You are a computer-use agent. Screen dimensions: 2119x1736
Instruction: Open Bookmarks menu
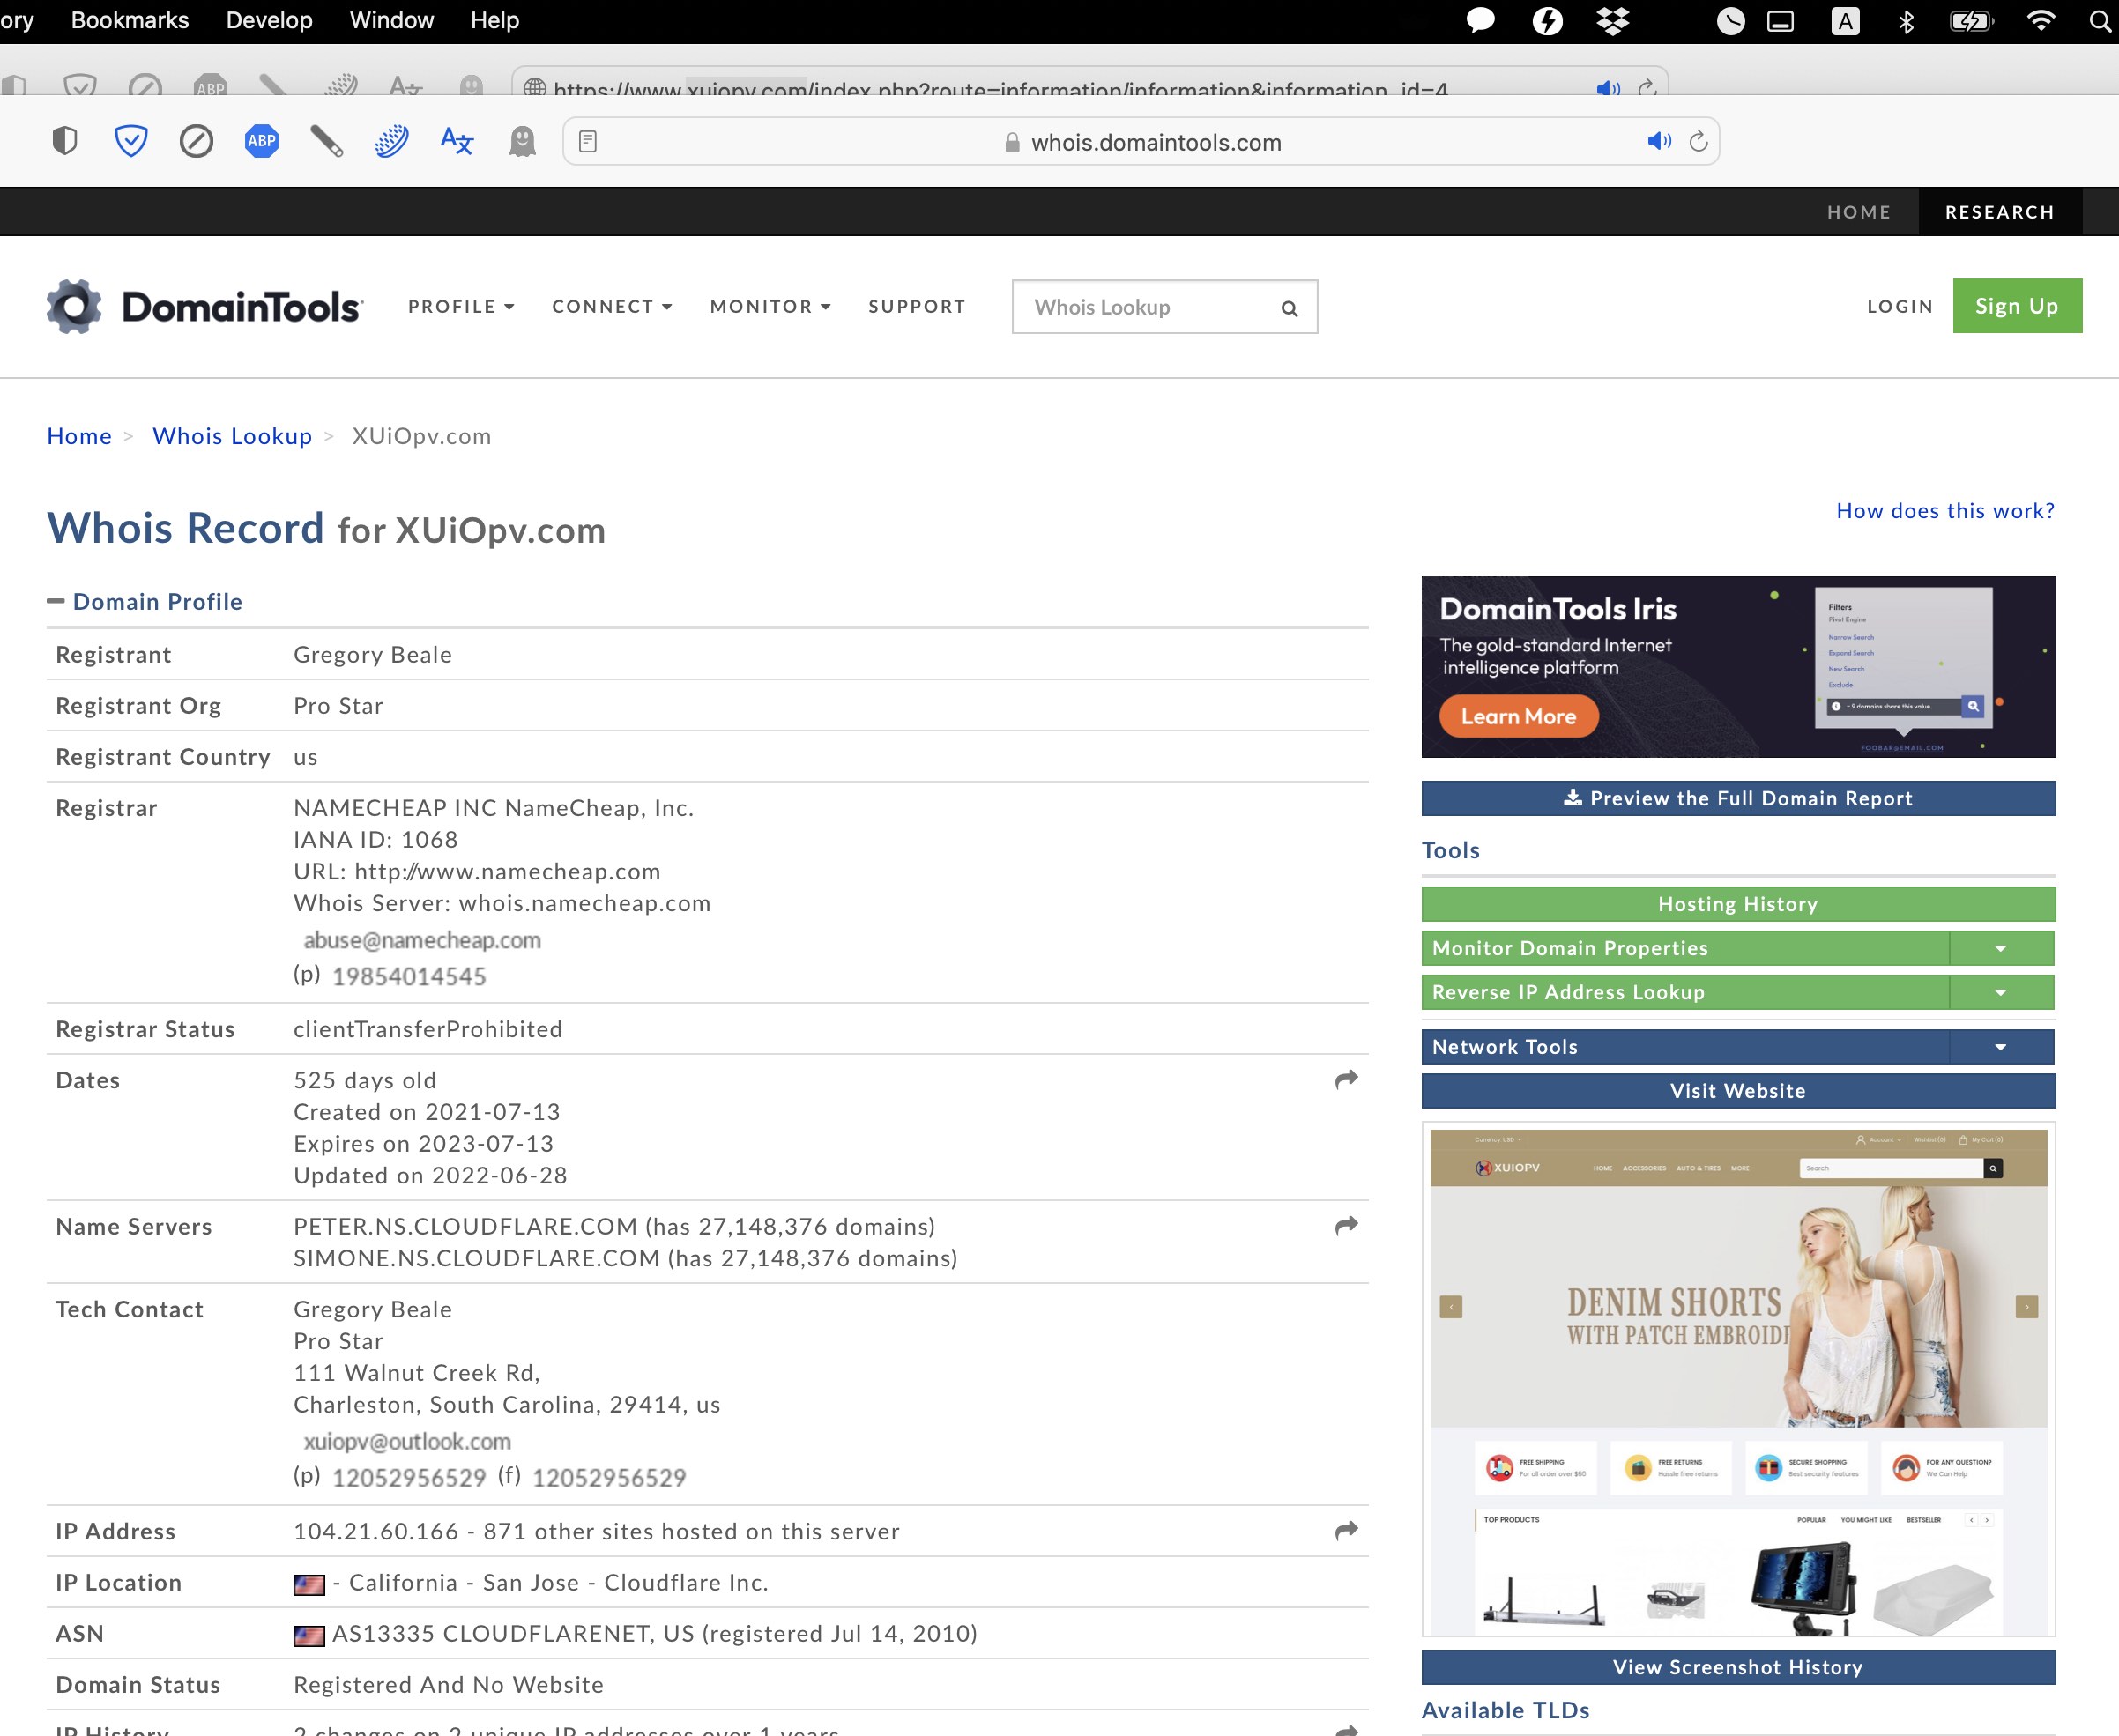click(130, 20)
